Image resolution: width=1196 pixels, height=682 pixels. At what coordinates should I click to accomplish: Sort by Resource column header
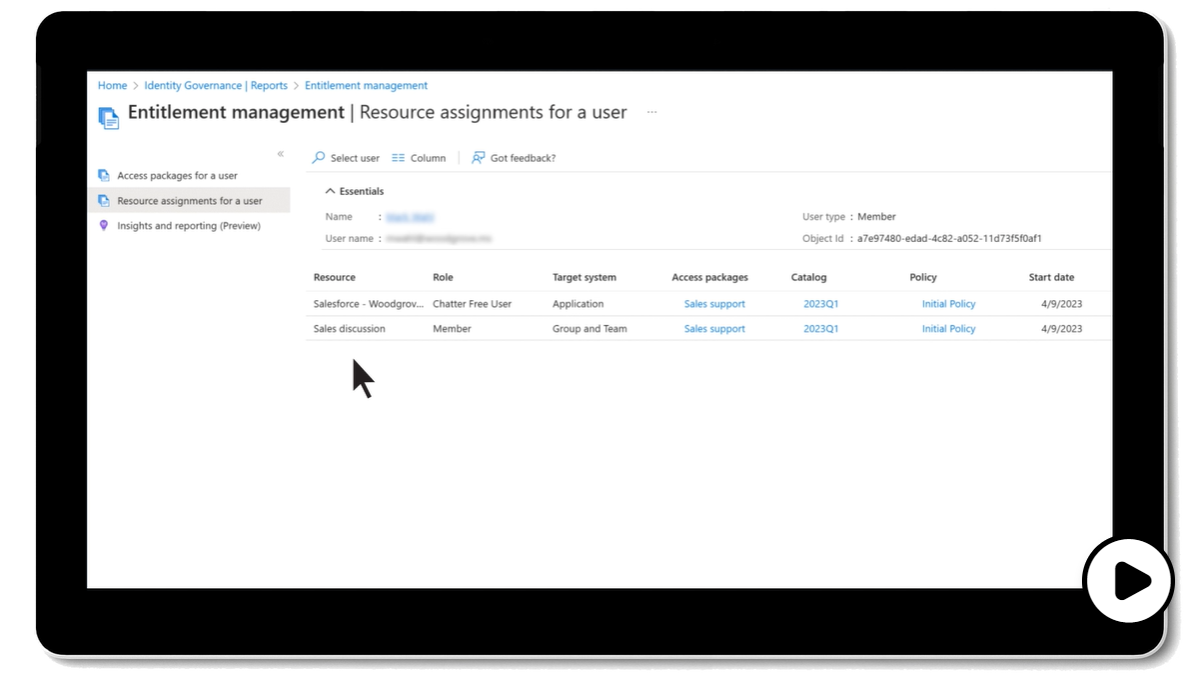pos(334,277)
